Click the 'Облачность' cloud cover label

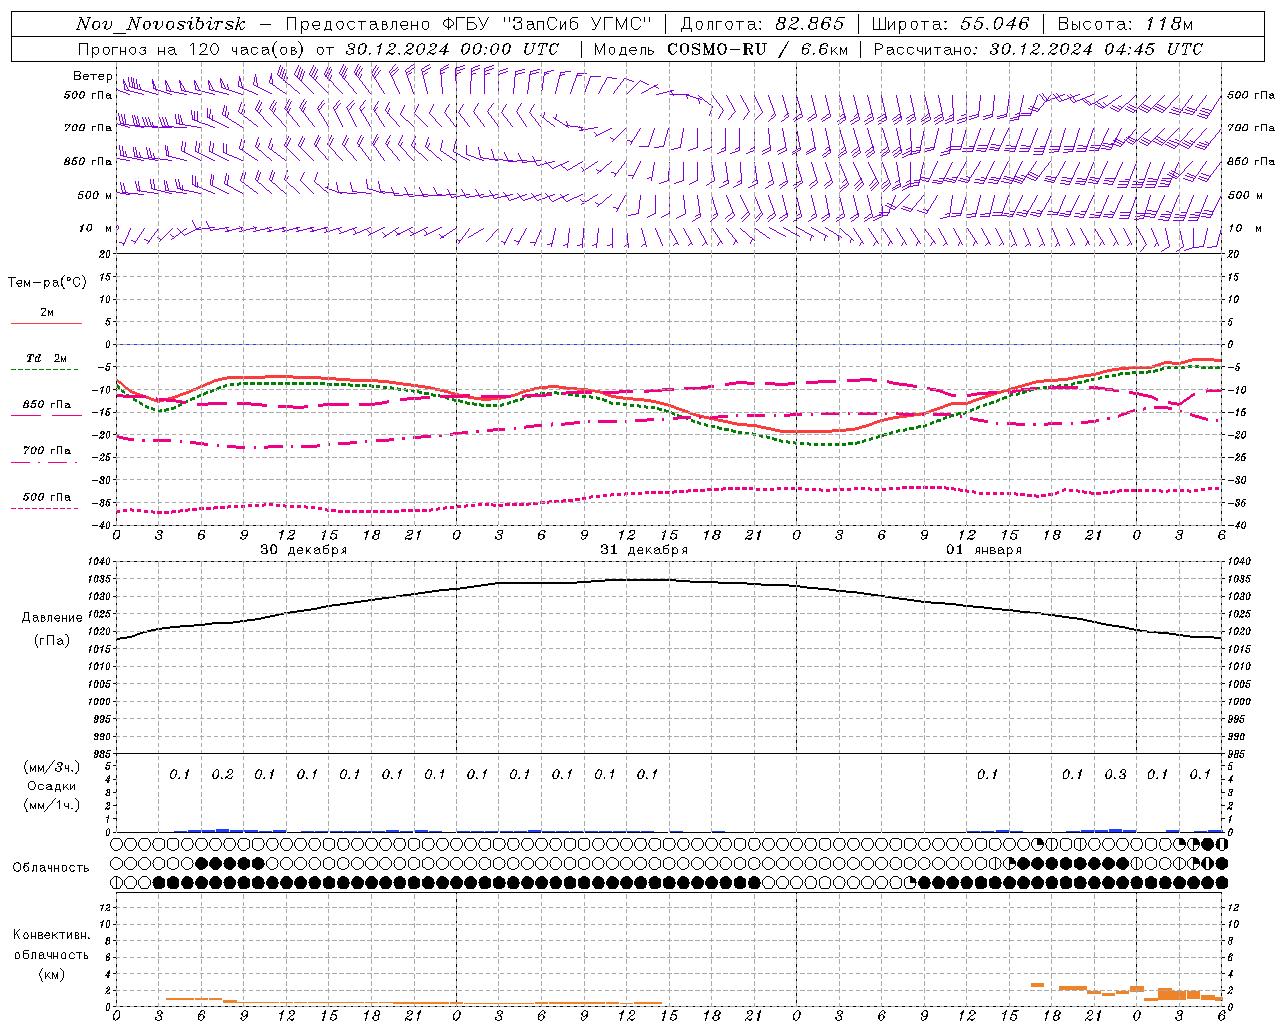point(51,867)
